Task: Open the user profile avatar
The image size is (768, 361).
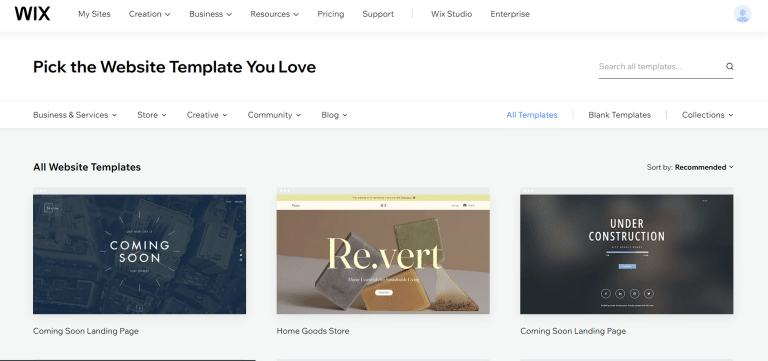Action: point(743,14)
